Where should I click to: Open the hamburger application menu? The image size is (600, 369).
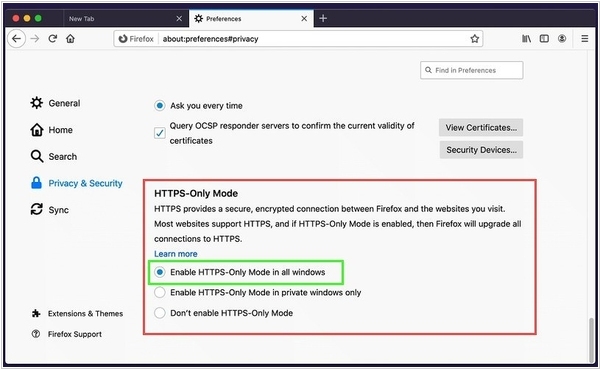click(x=584, y=39)
